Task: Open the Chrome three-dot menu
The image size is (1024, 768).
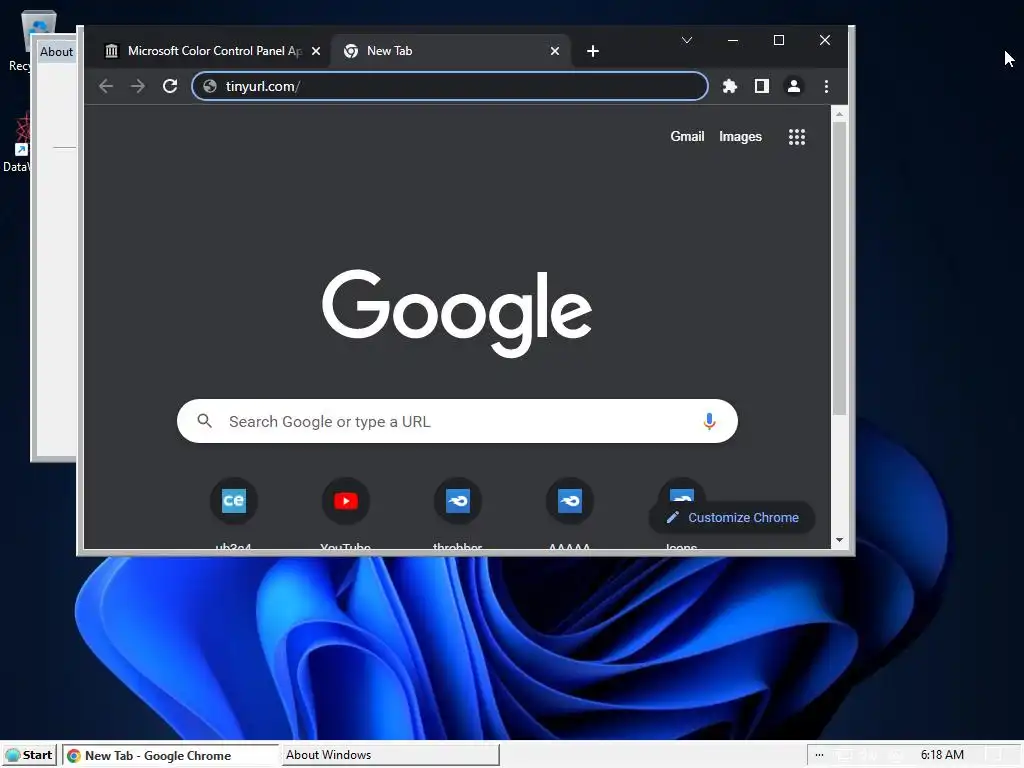Action: 826,86
